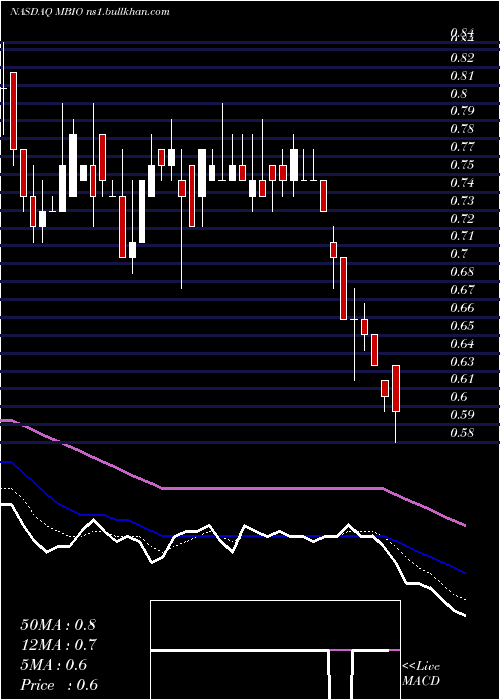Click the 12MA : 0.7 reading
Image resolution: width=500 pixels, height=700 pixels.
58,645
